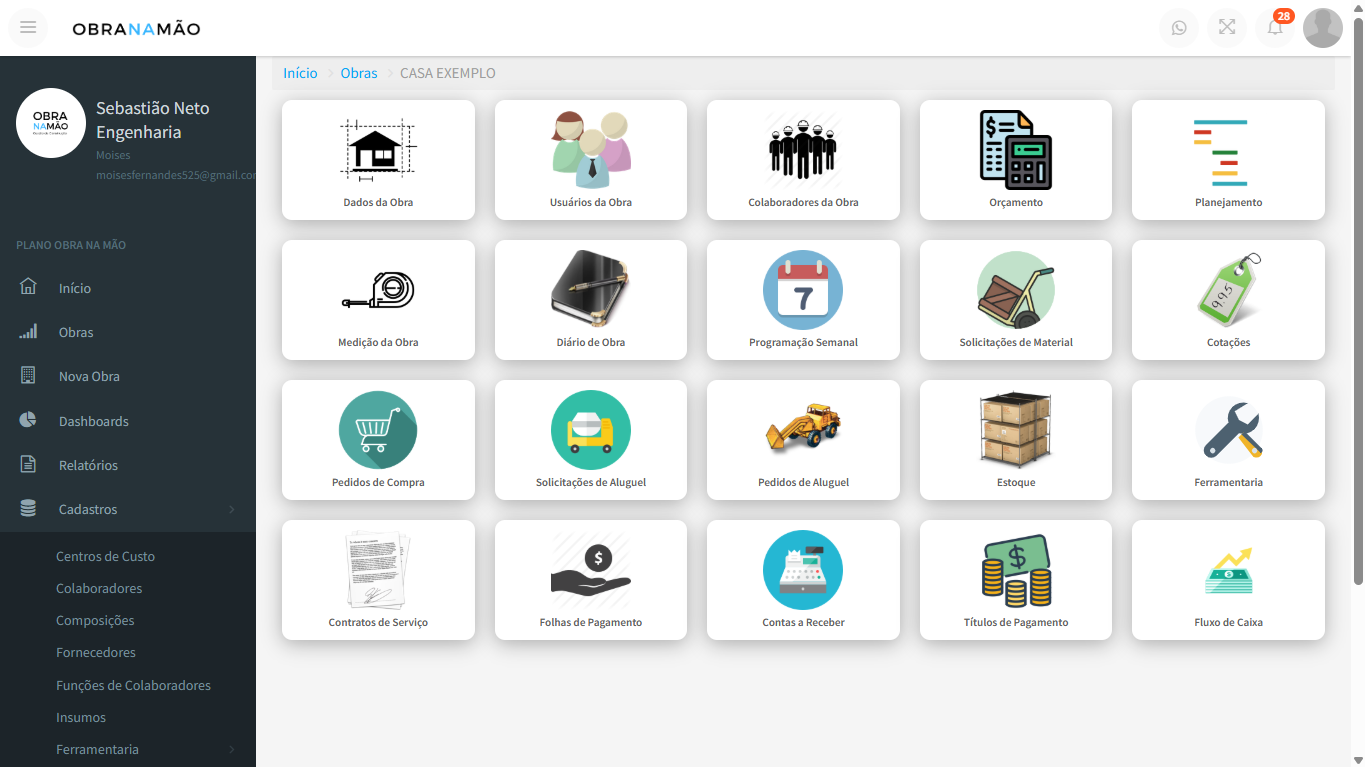This screenshot has height=767, width=1365.
Task: Click the Obras breadcrumb link
Action: pyautogui.click(x=359, y=73)
